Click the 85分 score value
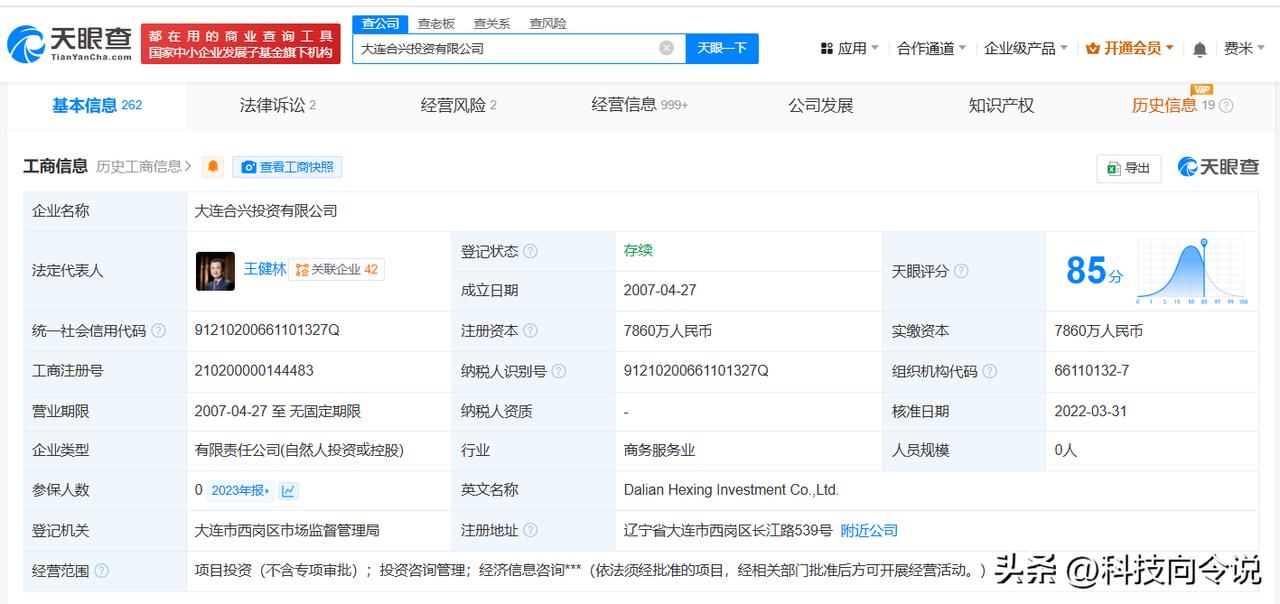 (x=1094, y=271)
